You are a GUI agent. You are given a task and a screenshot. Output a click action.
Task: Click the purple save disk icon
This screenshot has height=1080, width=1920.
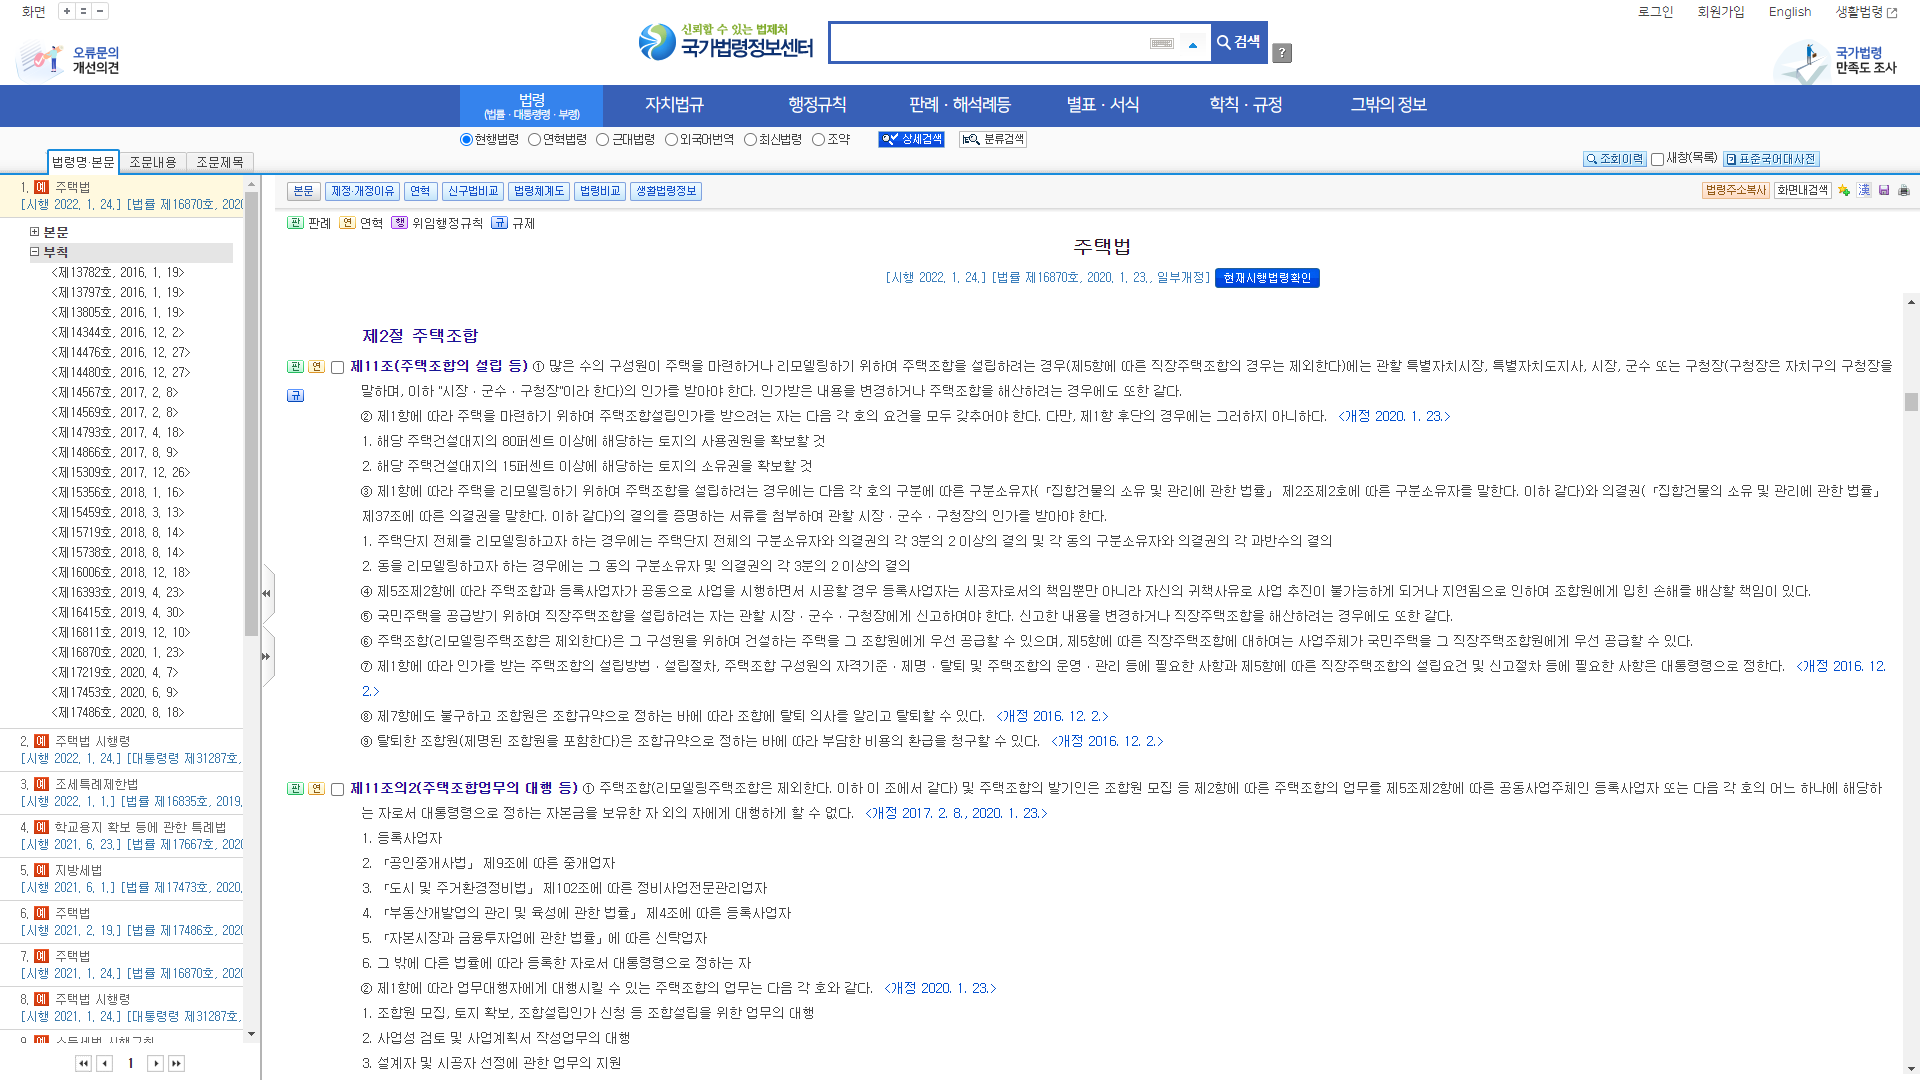tap(1884, 191)
